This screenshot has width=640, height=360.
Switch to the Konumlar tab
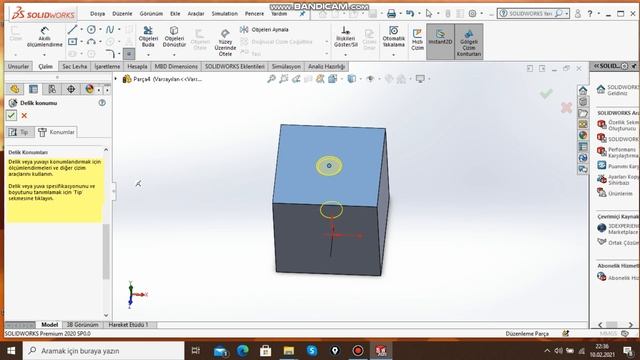[x=56, y=132]
